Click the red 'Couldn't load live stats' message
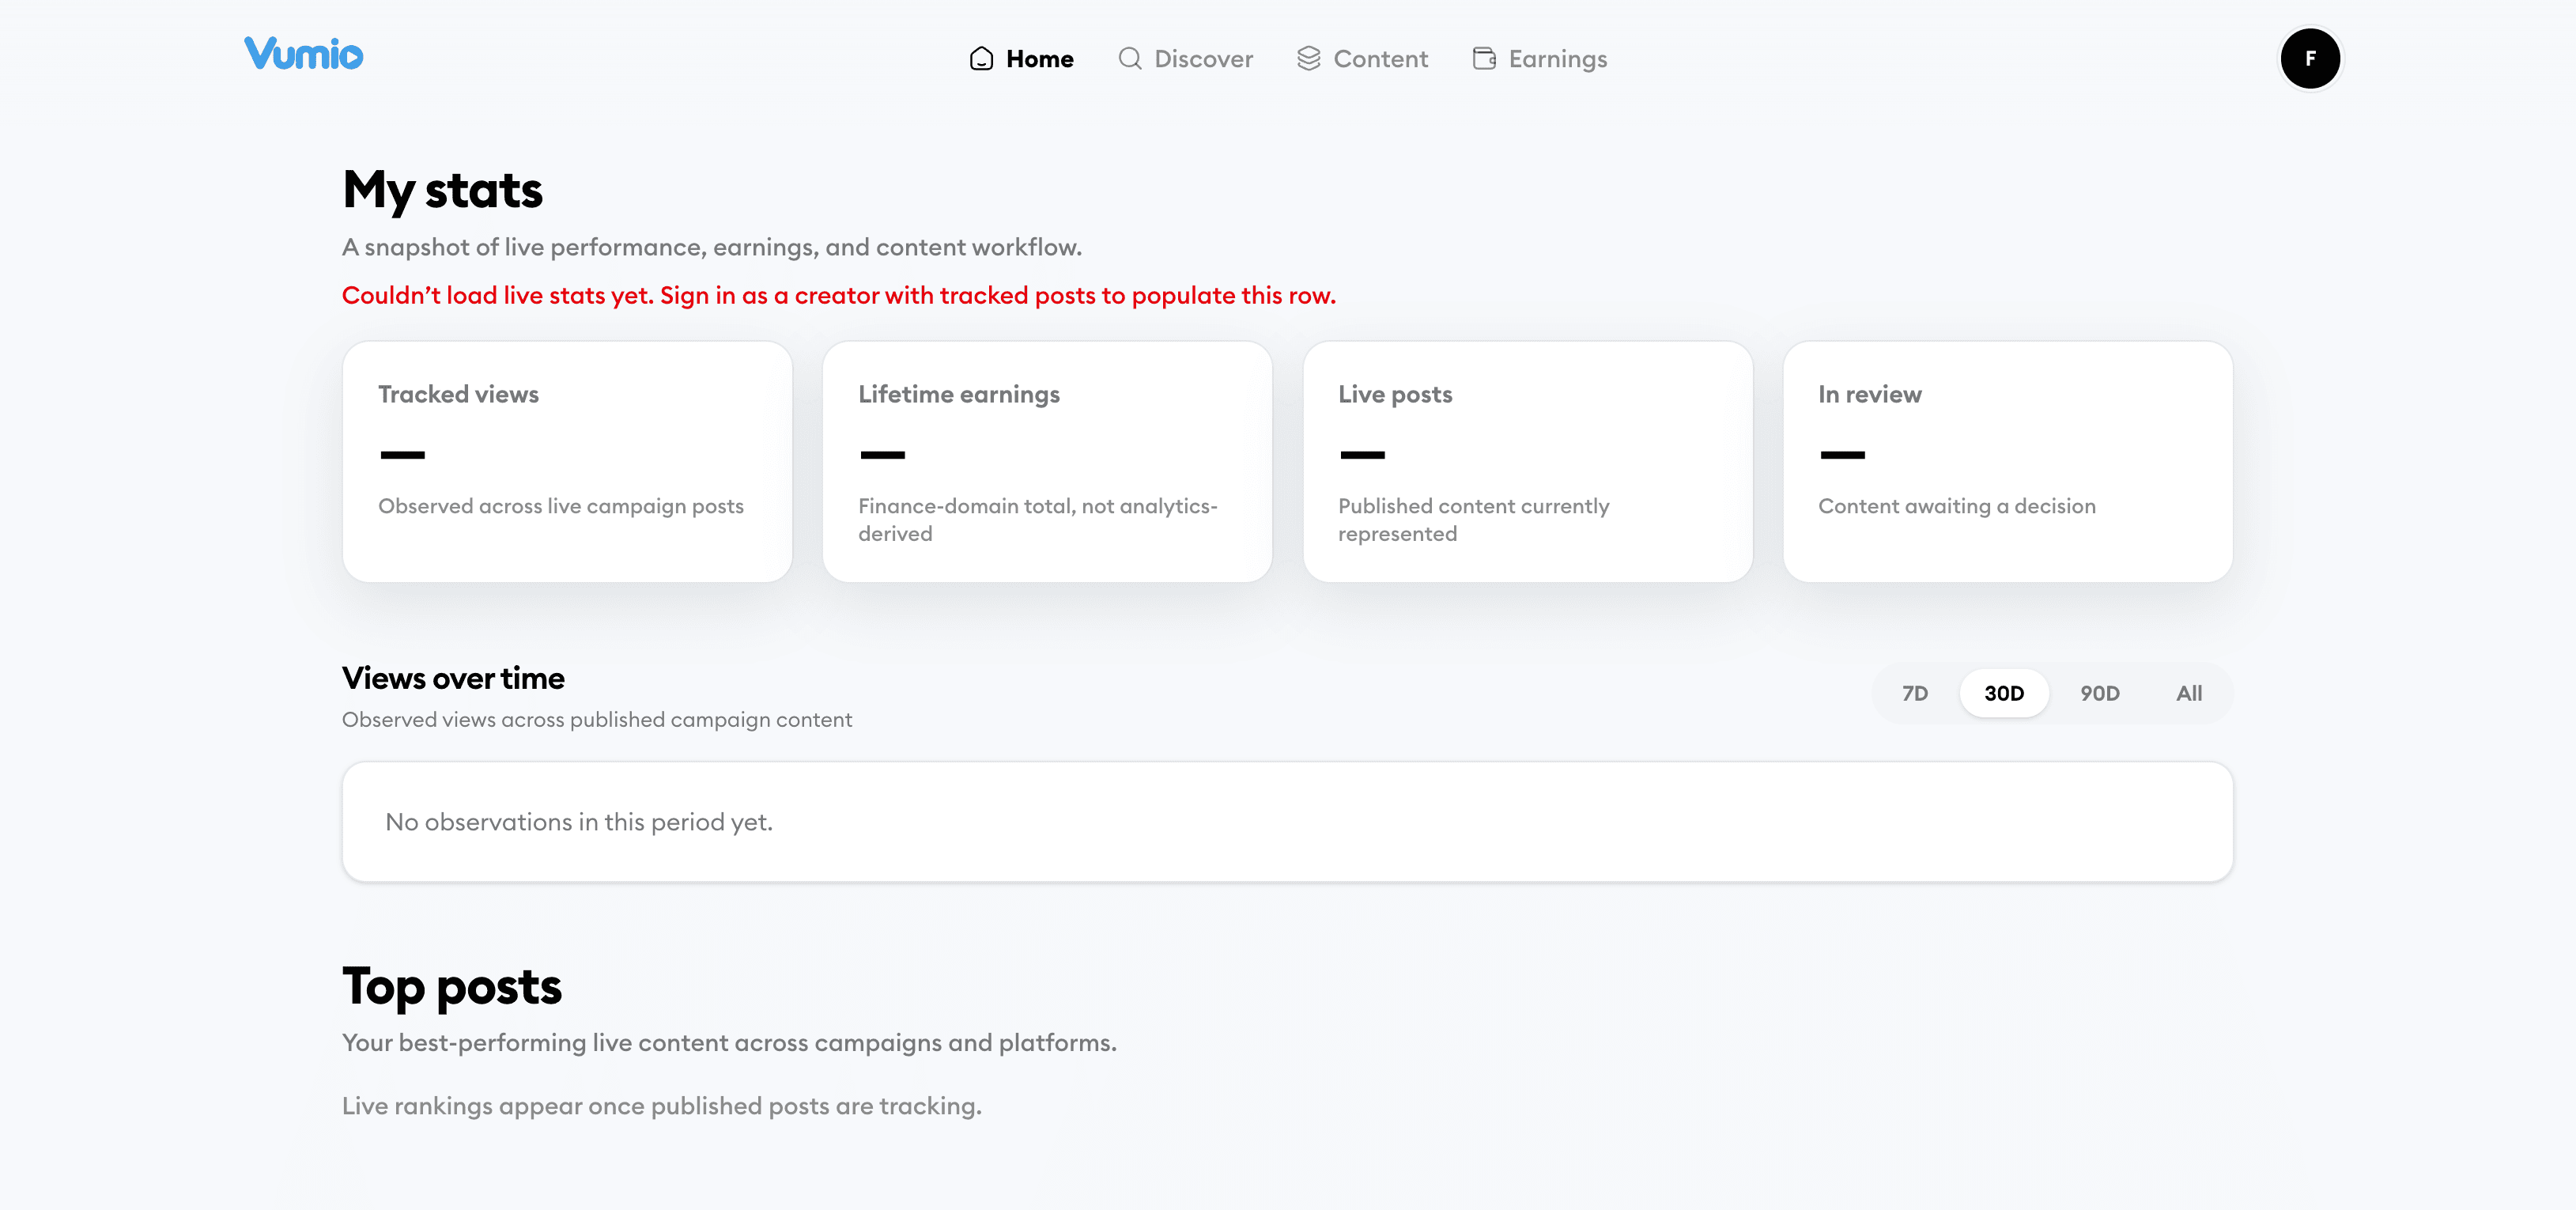Image resolution: width=2576 pixels, height=1210 pixels. [x=838, y=296]
